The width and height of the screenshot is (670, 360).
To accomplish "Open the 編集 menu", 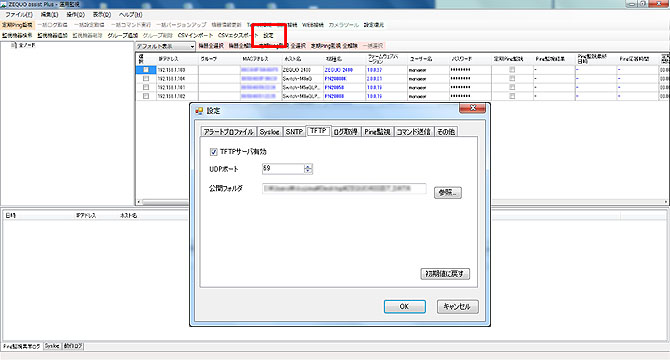I will pos(49,15).
